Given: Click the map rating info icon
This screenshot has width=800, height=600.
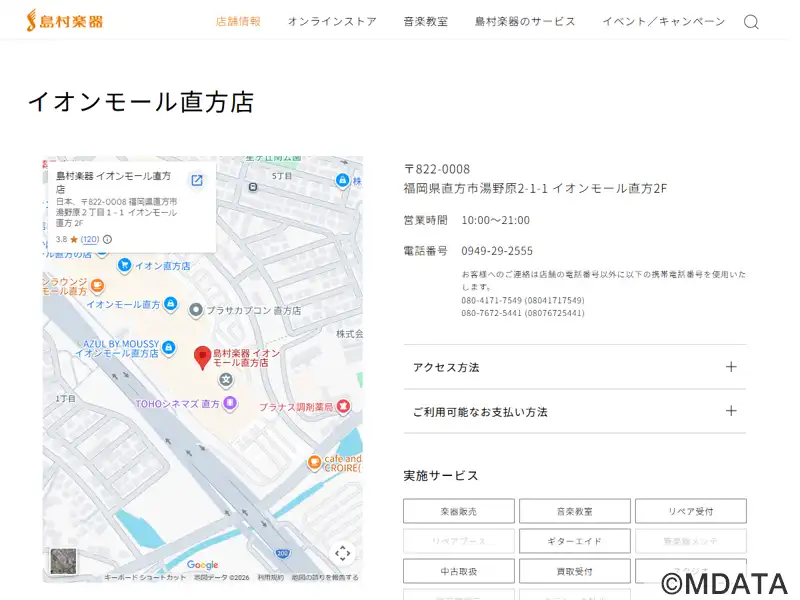Looking at the screenshot, I should click(x=108, y=239).
